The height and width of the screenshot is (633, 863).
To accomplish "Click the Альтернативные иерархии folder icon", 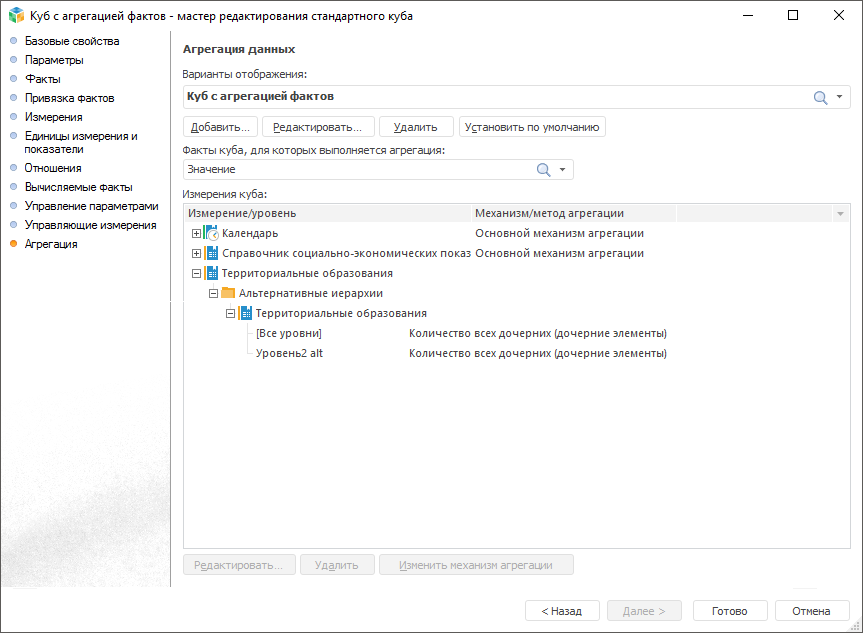I will pos(228,293).
